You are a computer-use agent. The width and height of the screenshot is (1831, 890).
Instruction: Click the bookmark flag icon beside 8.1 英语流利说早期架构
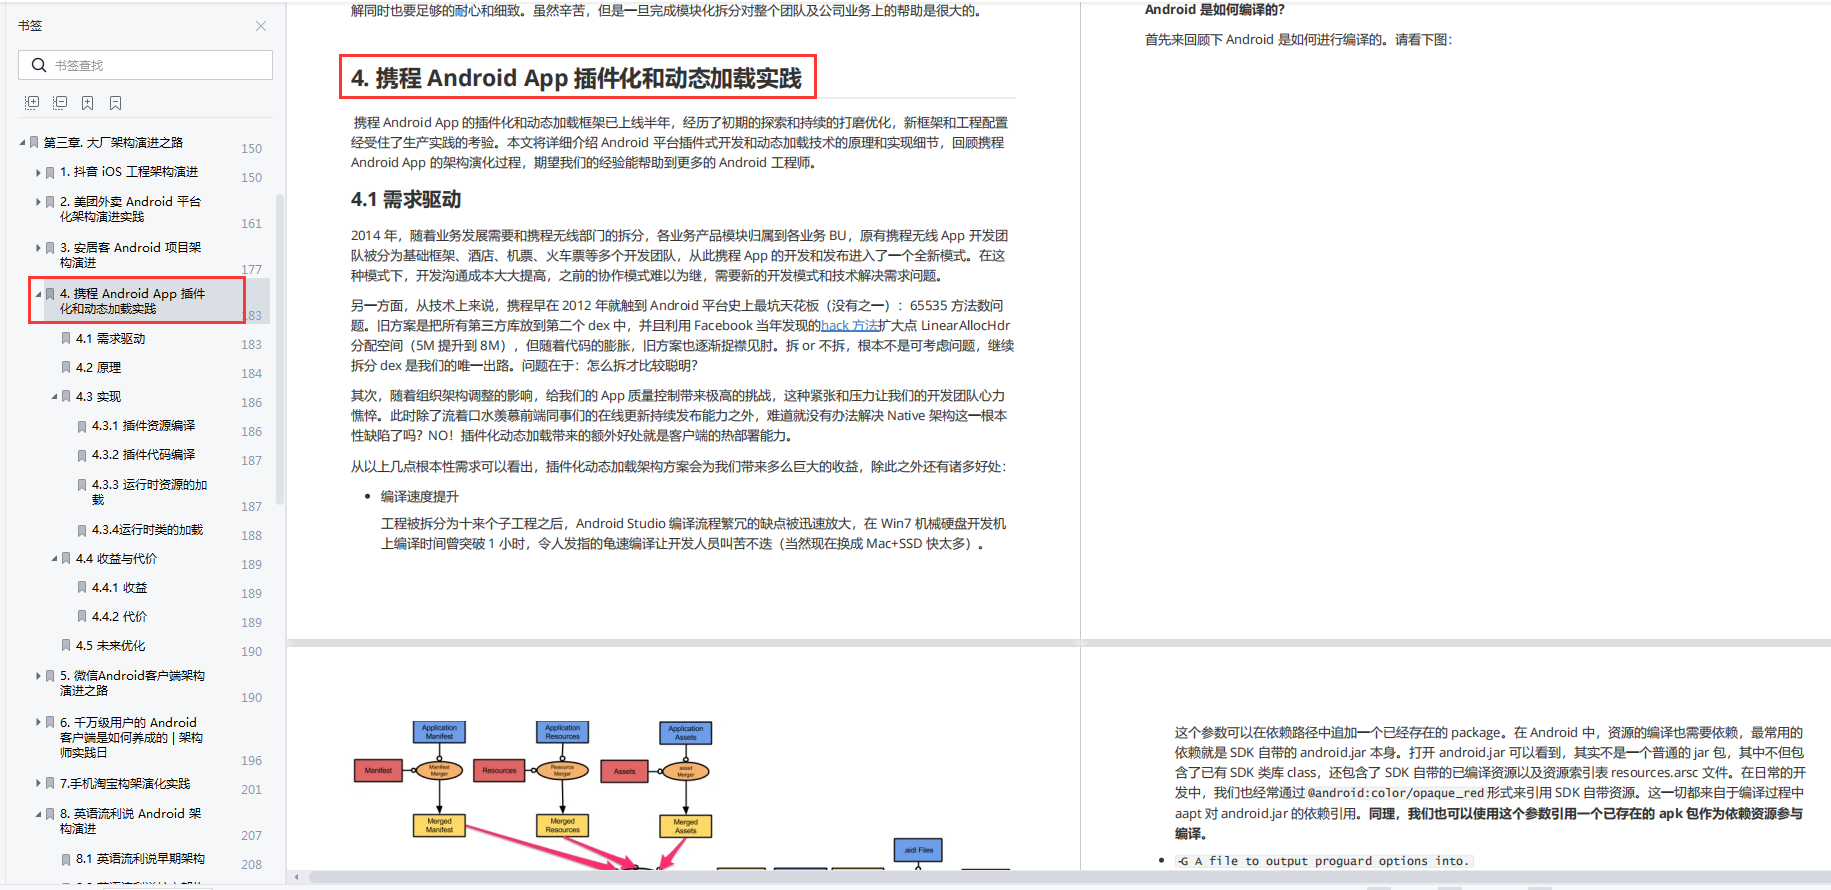click(66, 859)
